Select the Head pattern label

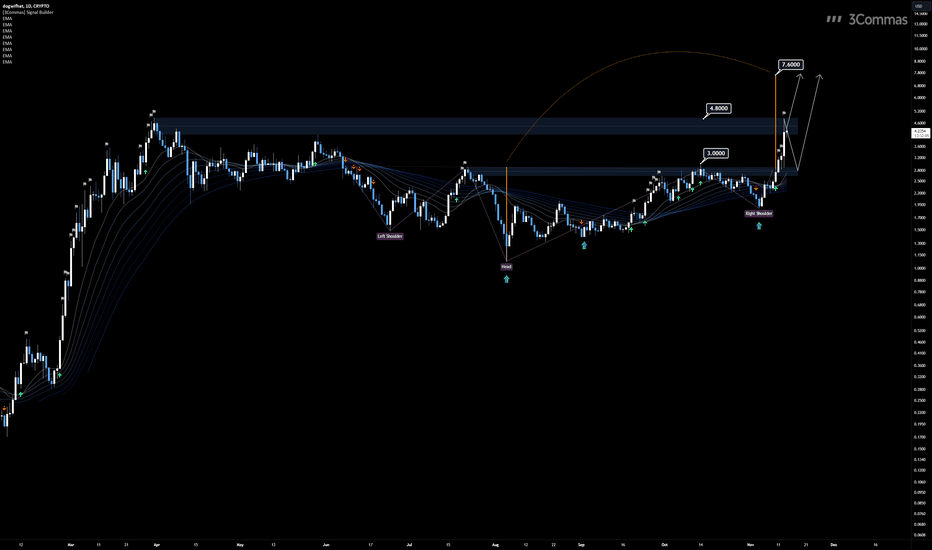pos(506,267)
